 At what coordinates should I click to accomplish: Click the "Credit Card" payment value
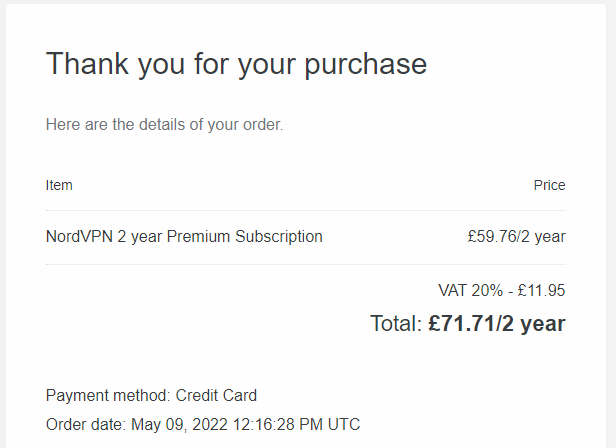coord(216,395)
